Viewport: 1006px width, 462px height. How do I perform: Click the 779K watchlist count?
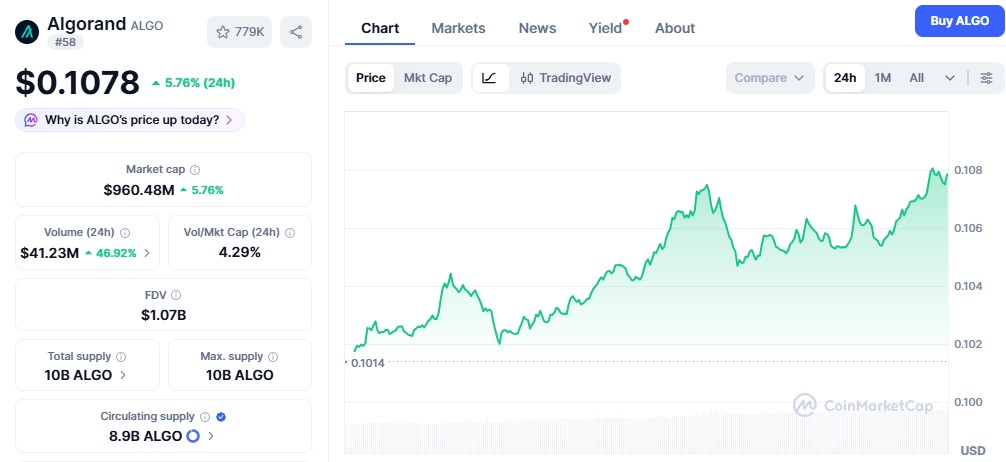(x=250, y=32)
